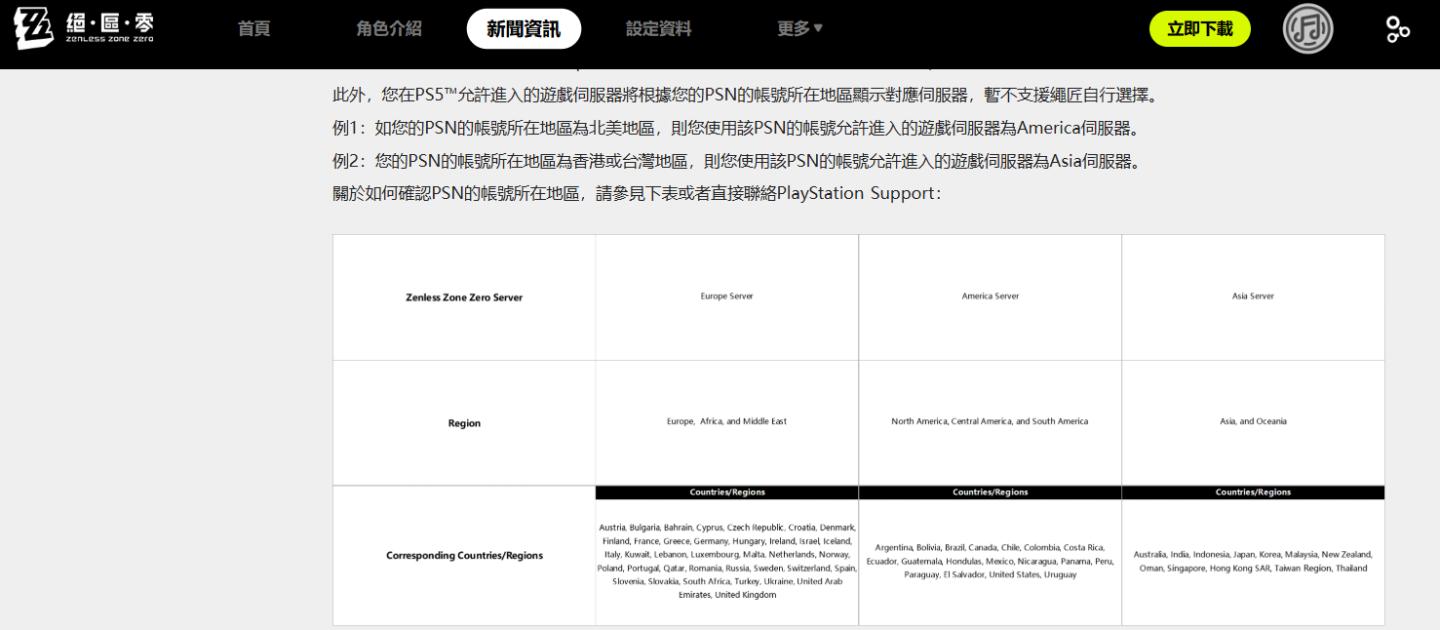
Task: Click the Asia Server table cell
Action: (x=1253, y=297)
